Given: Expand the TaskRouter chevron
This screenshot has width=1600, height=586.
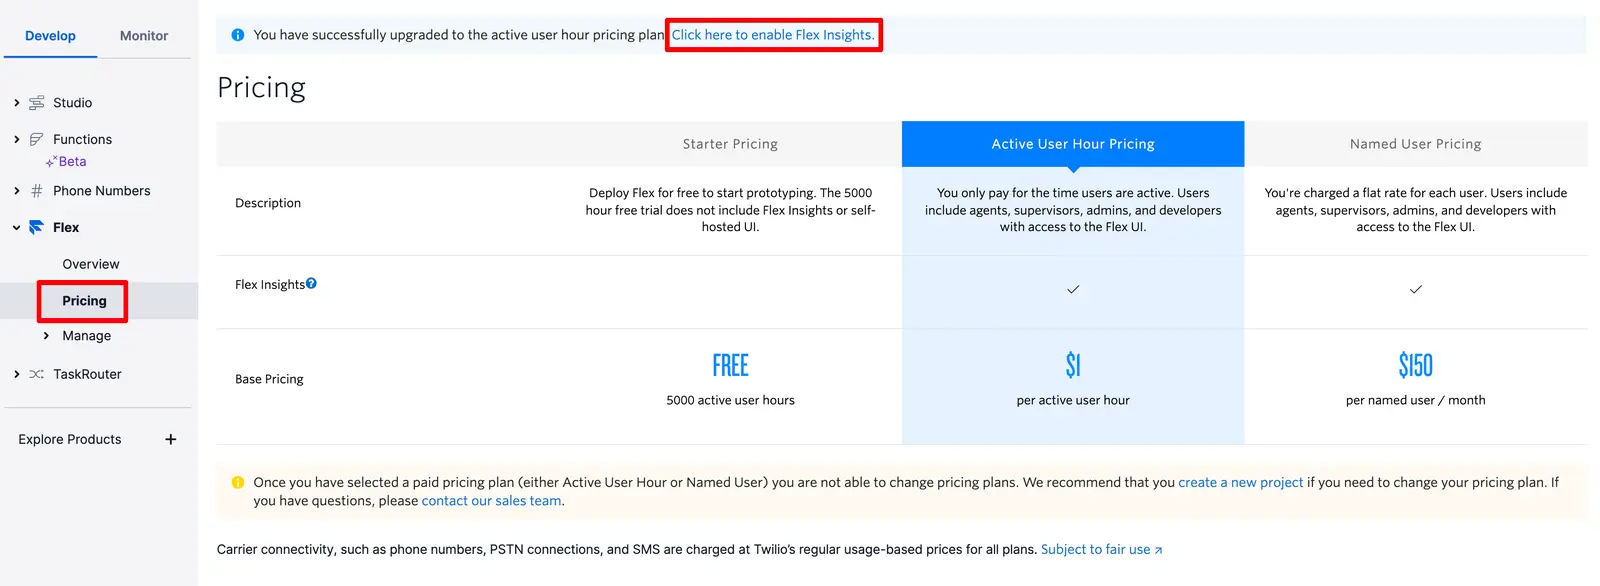Looking at the screenshot, I should 16,374.
